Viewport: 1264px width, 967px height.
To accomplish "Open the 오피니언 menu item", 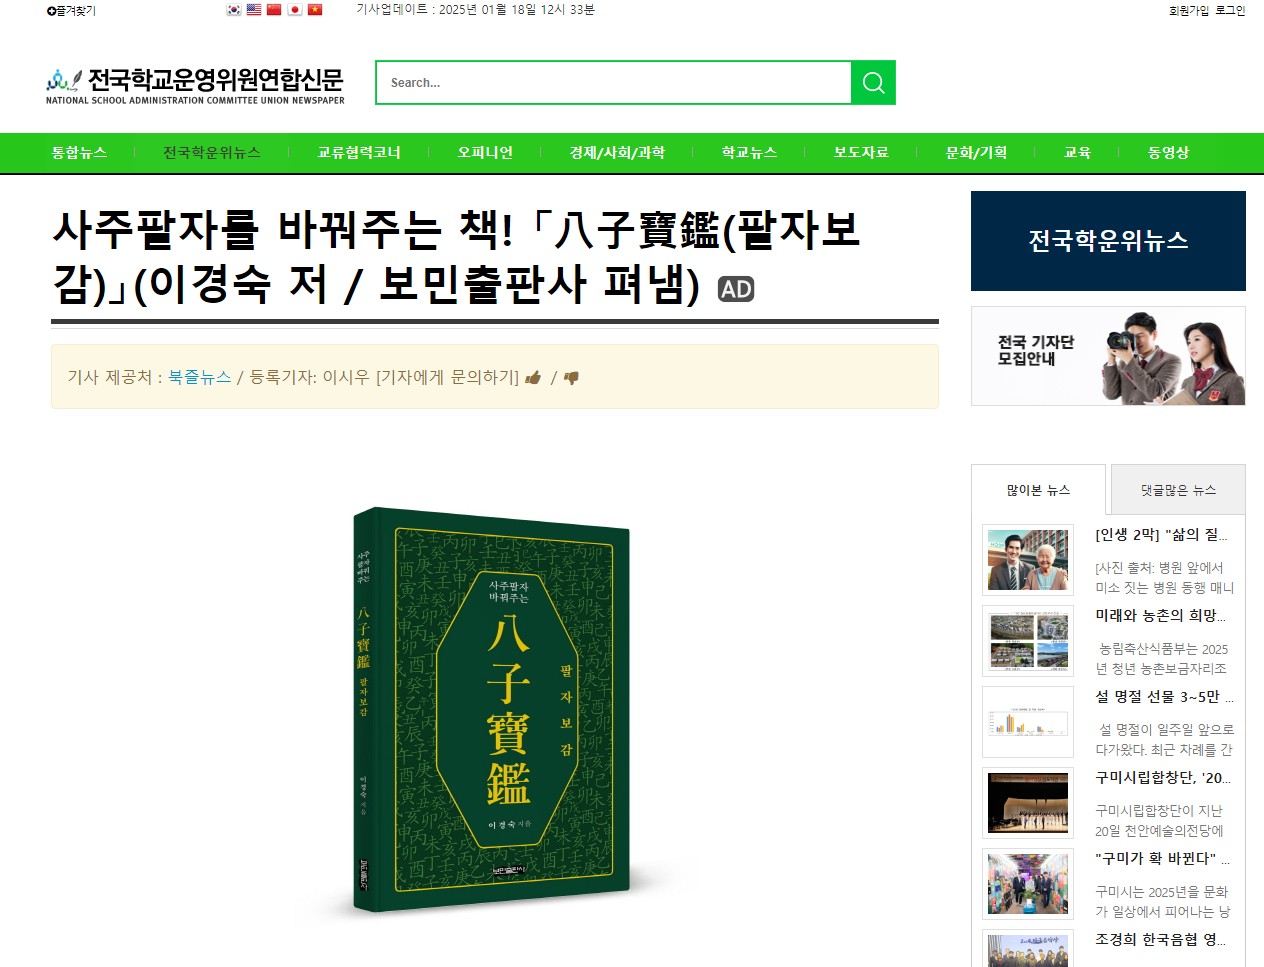I will (485, 152).
